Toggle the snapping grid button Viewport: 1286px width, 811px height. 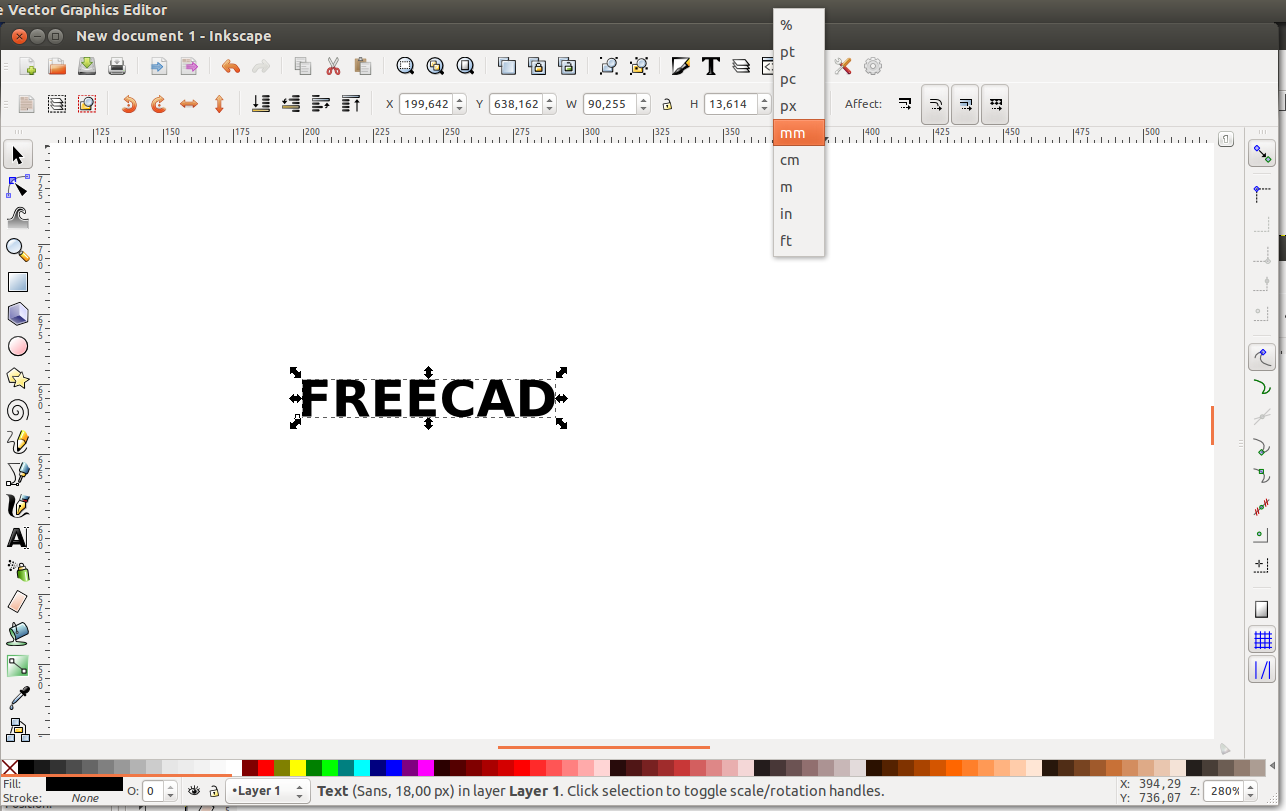[1262, 640]
